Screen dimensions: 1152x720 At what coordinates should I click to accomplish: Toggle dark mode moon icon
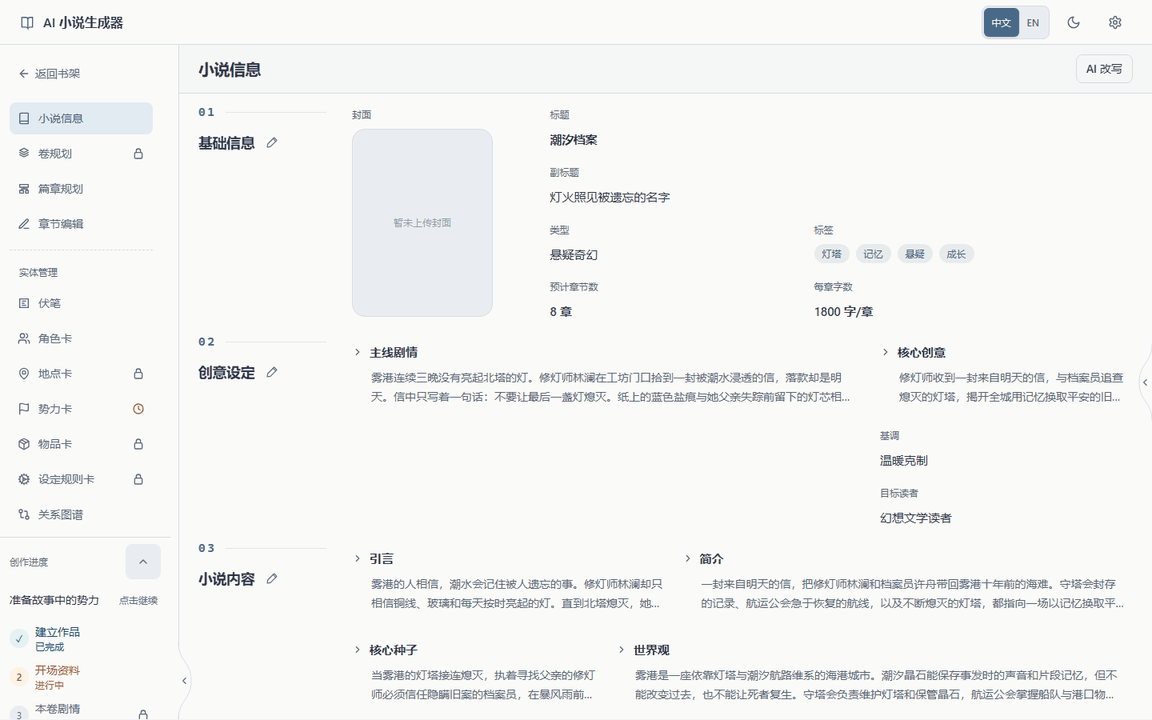1073,23
